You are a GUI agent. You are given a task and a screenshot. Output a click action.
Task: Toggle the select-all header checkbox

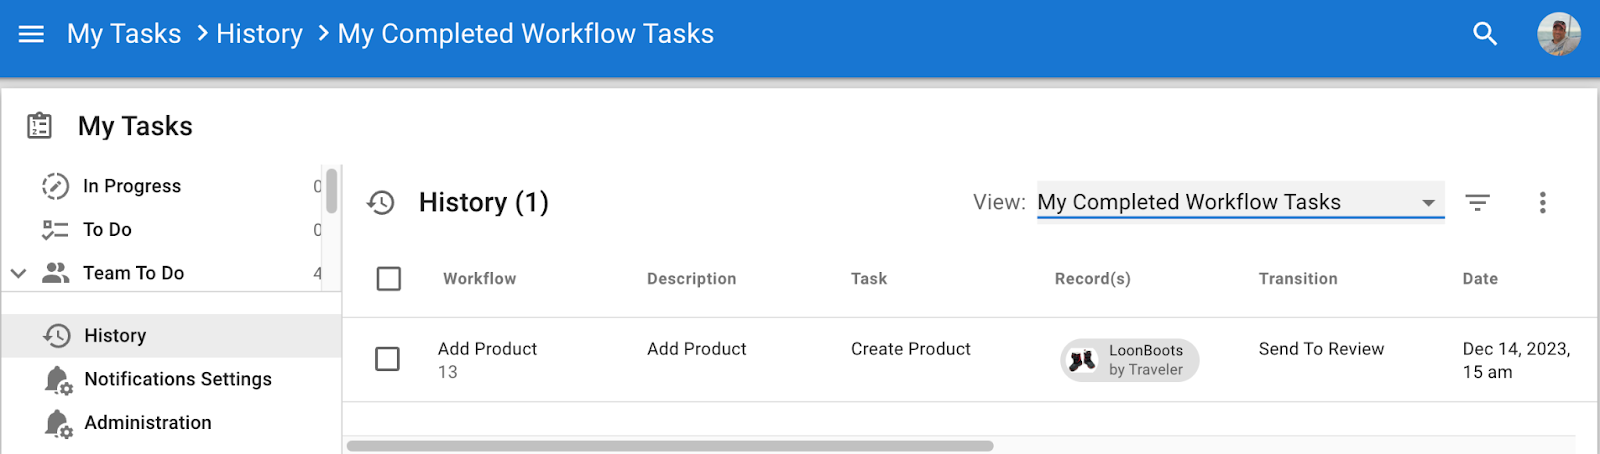389,279
